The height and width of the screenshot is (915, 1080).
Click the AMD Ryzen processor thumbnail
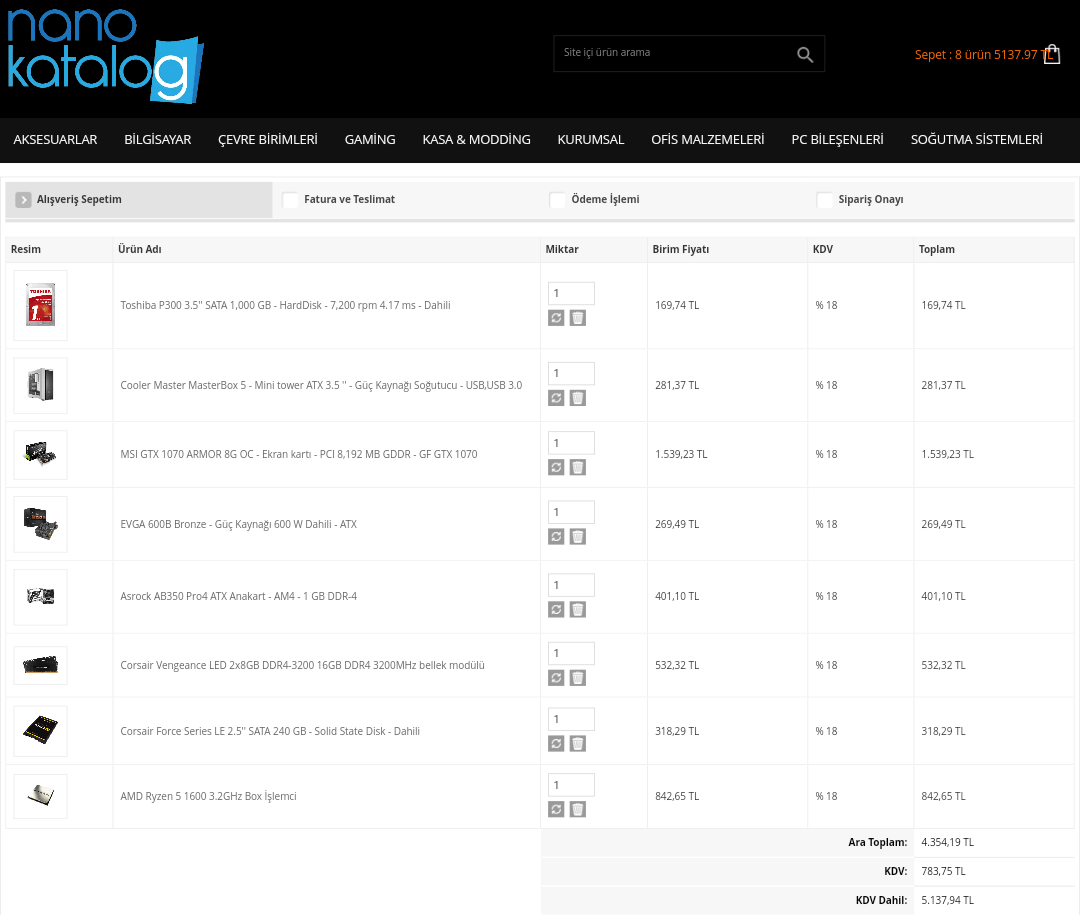(x=41, y=796)
